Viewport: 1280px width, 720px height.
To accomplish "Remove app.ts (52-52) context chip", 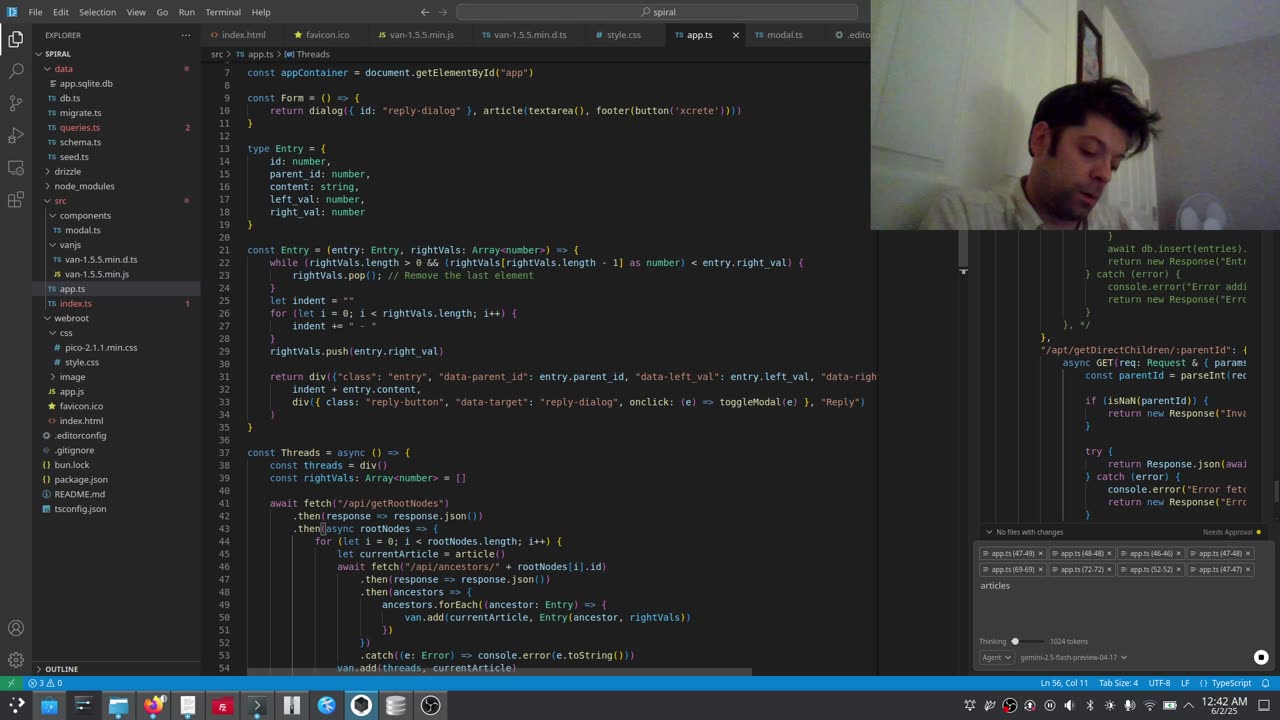I will click(x=1178, y=569).
